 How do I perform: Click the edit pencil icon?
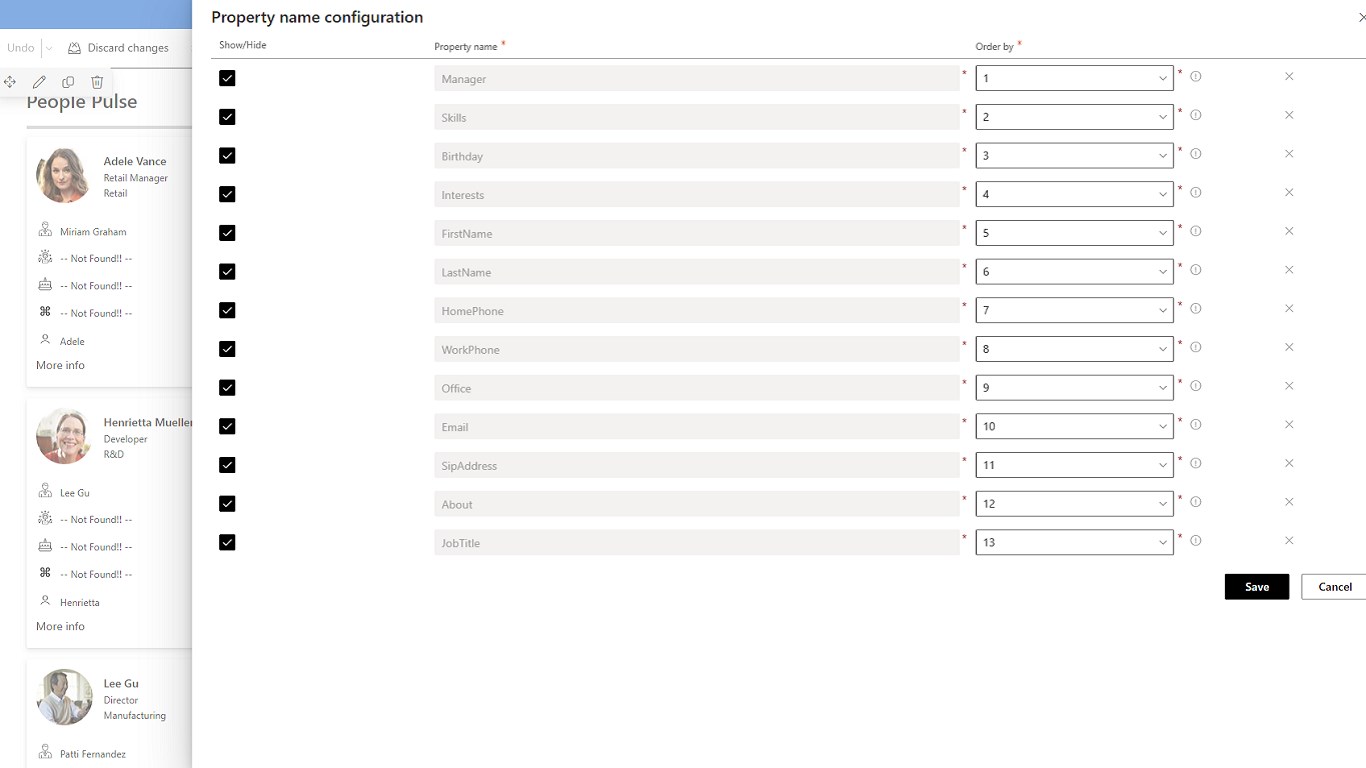pos(39,82)
